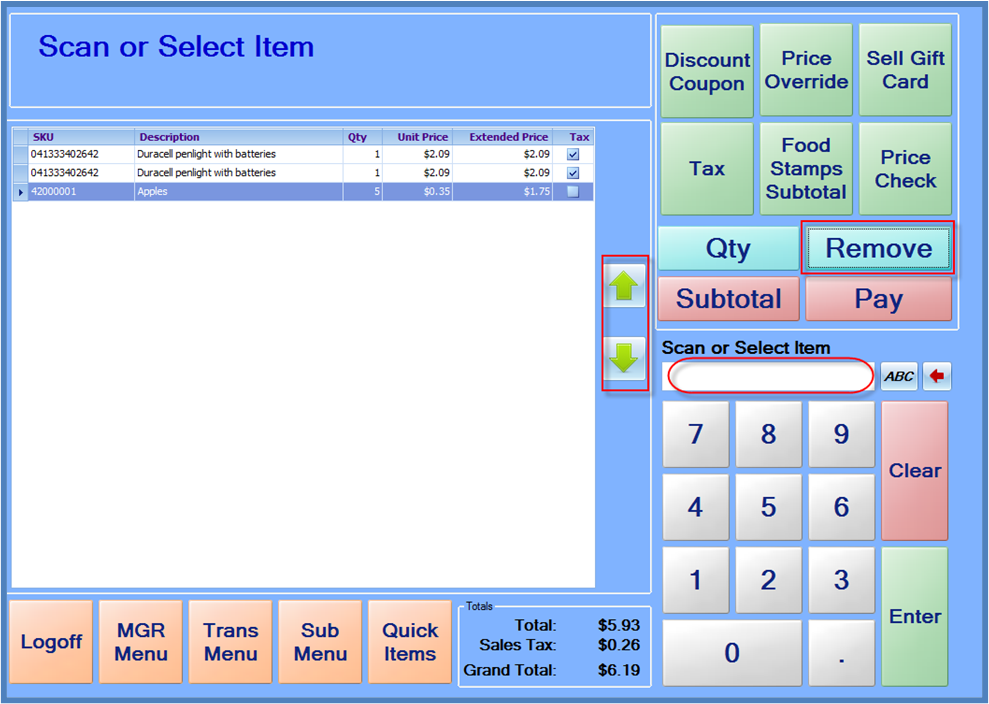Open Price Override
Screen dimensions: 989x704
tap(806, 70)
